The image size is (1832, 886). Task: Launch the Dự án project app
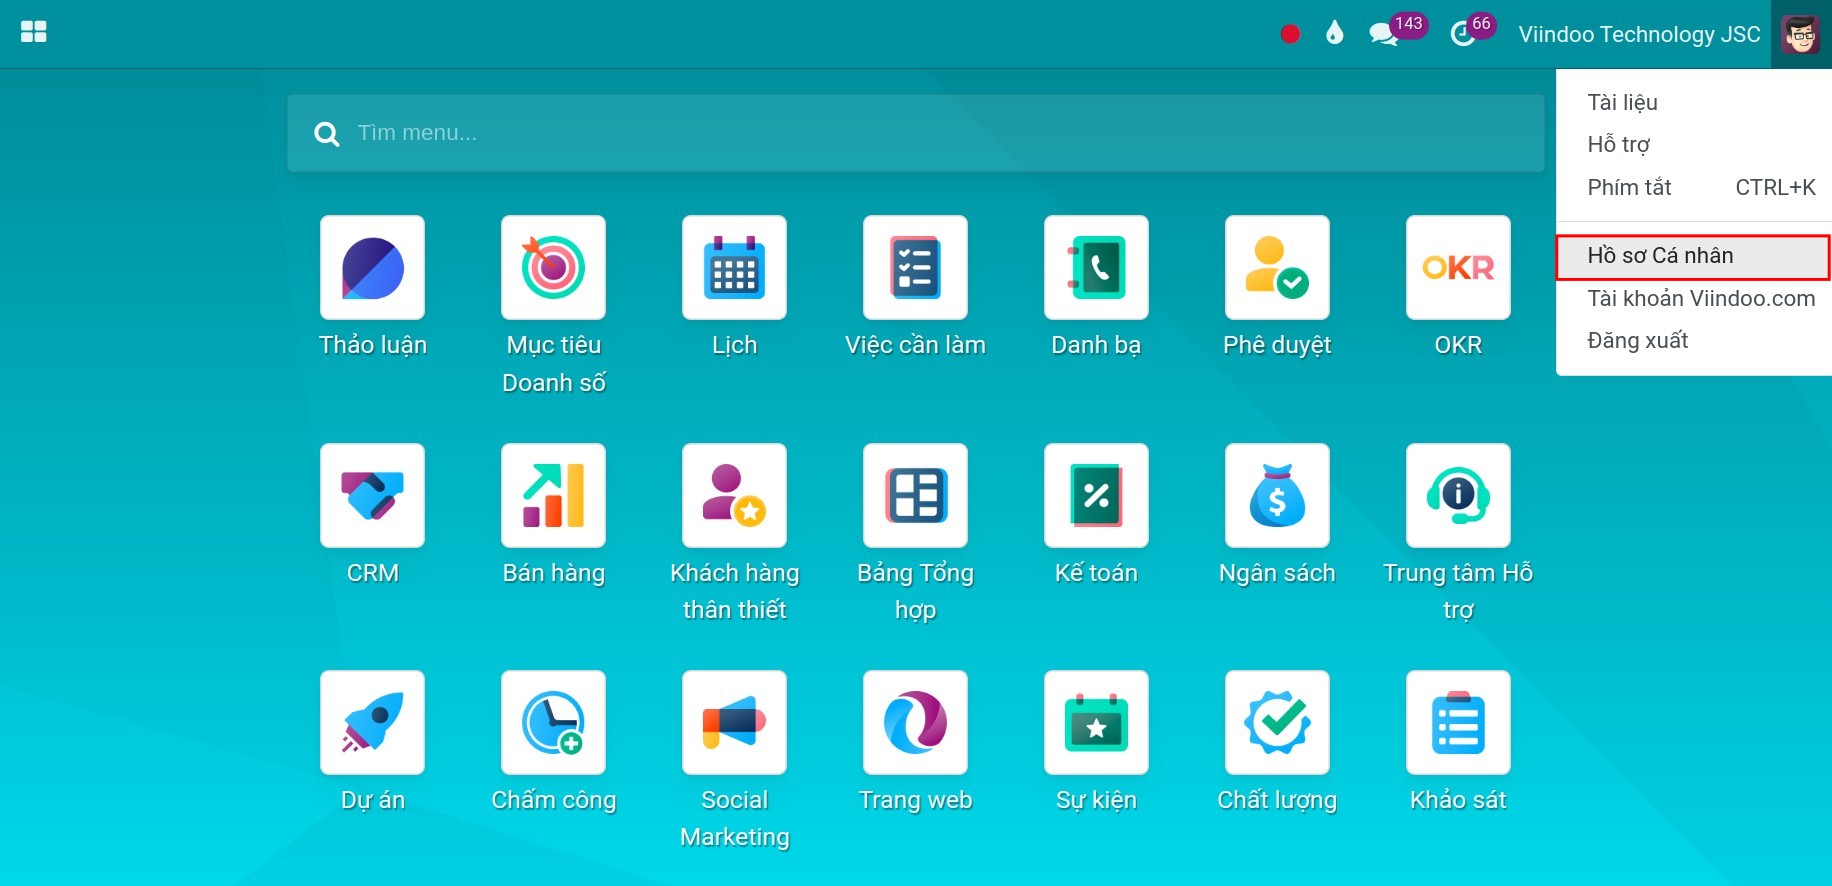[372, 722]
